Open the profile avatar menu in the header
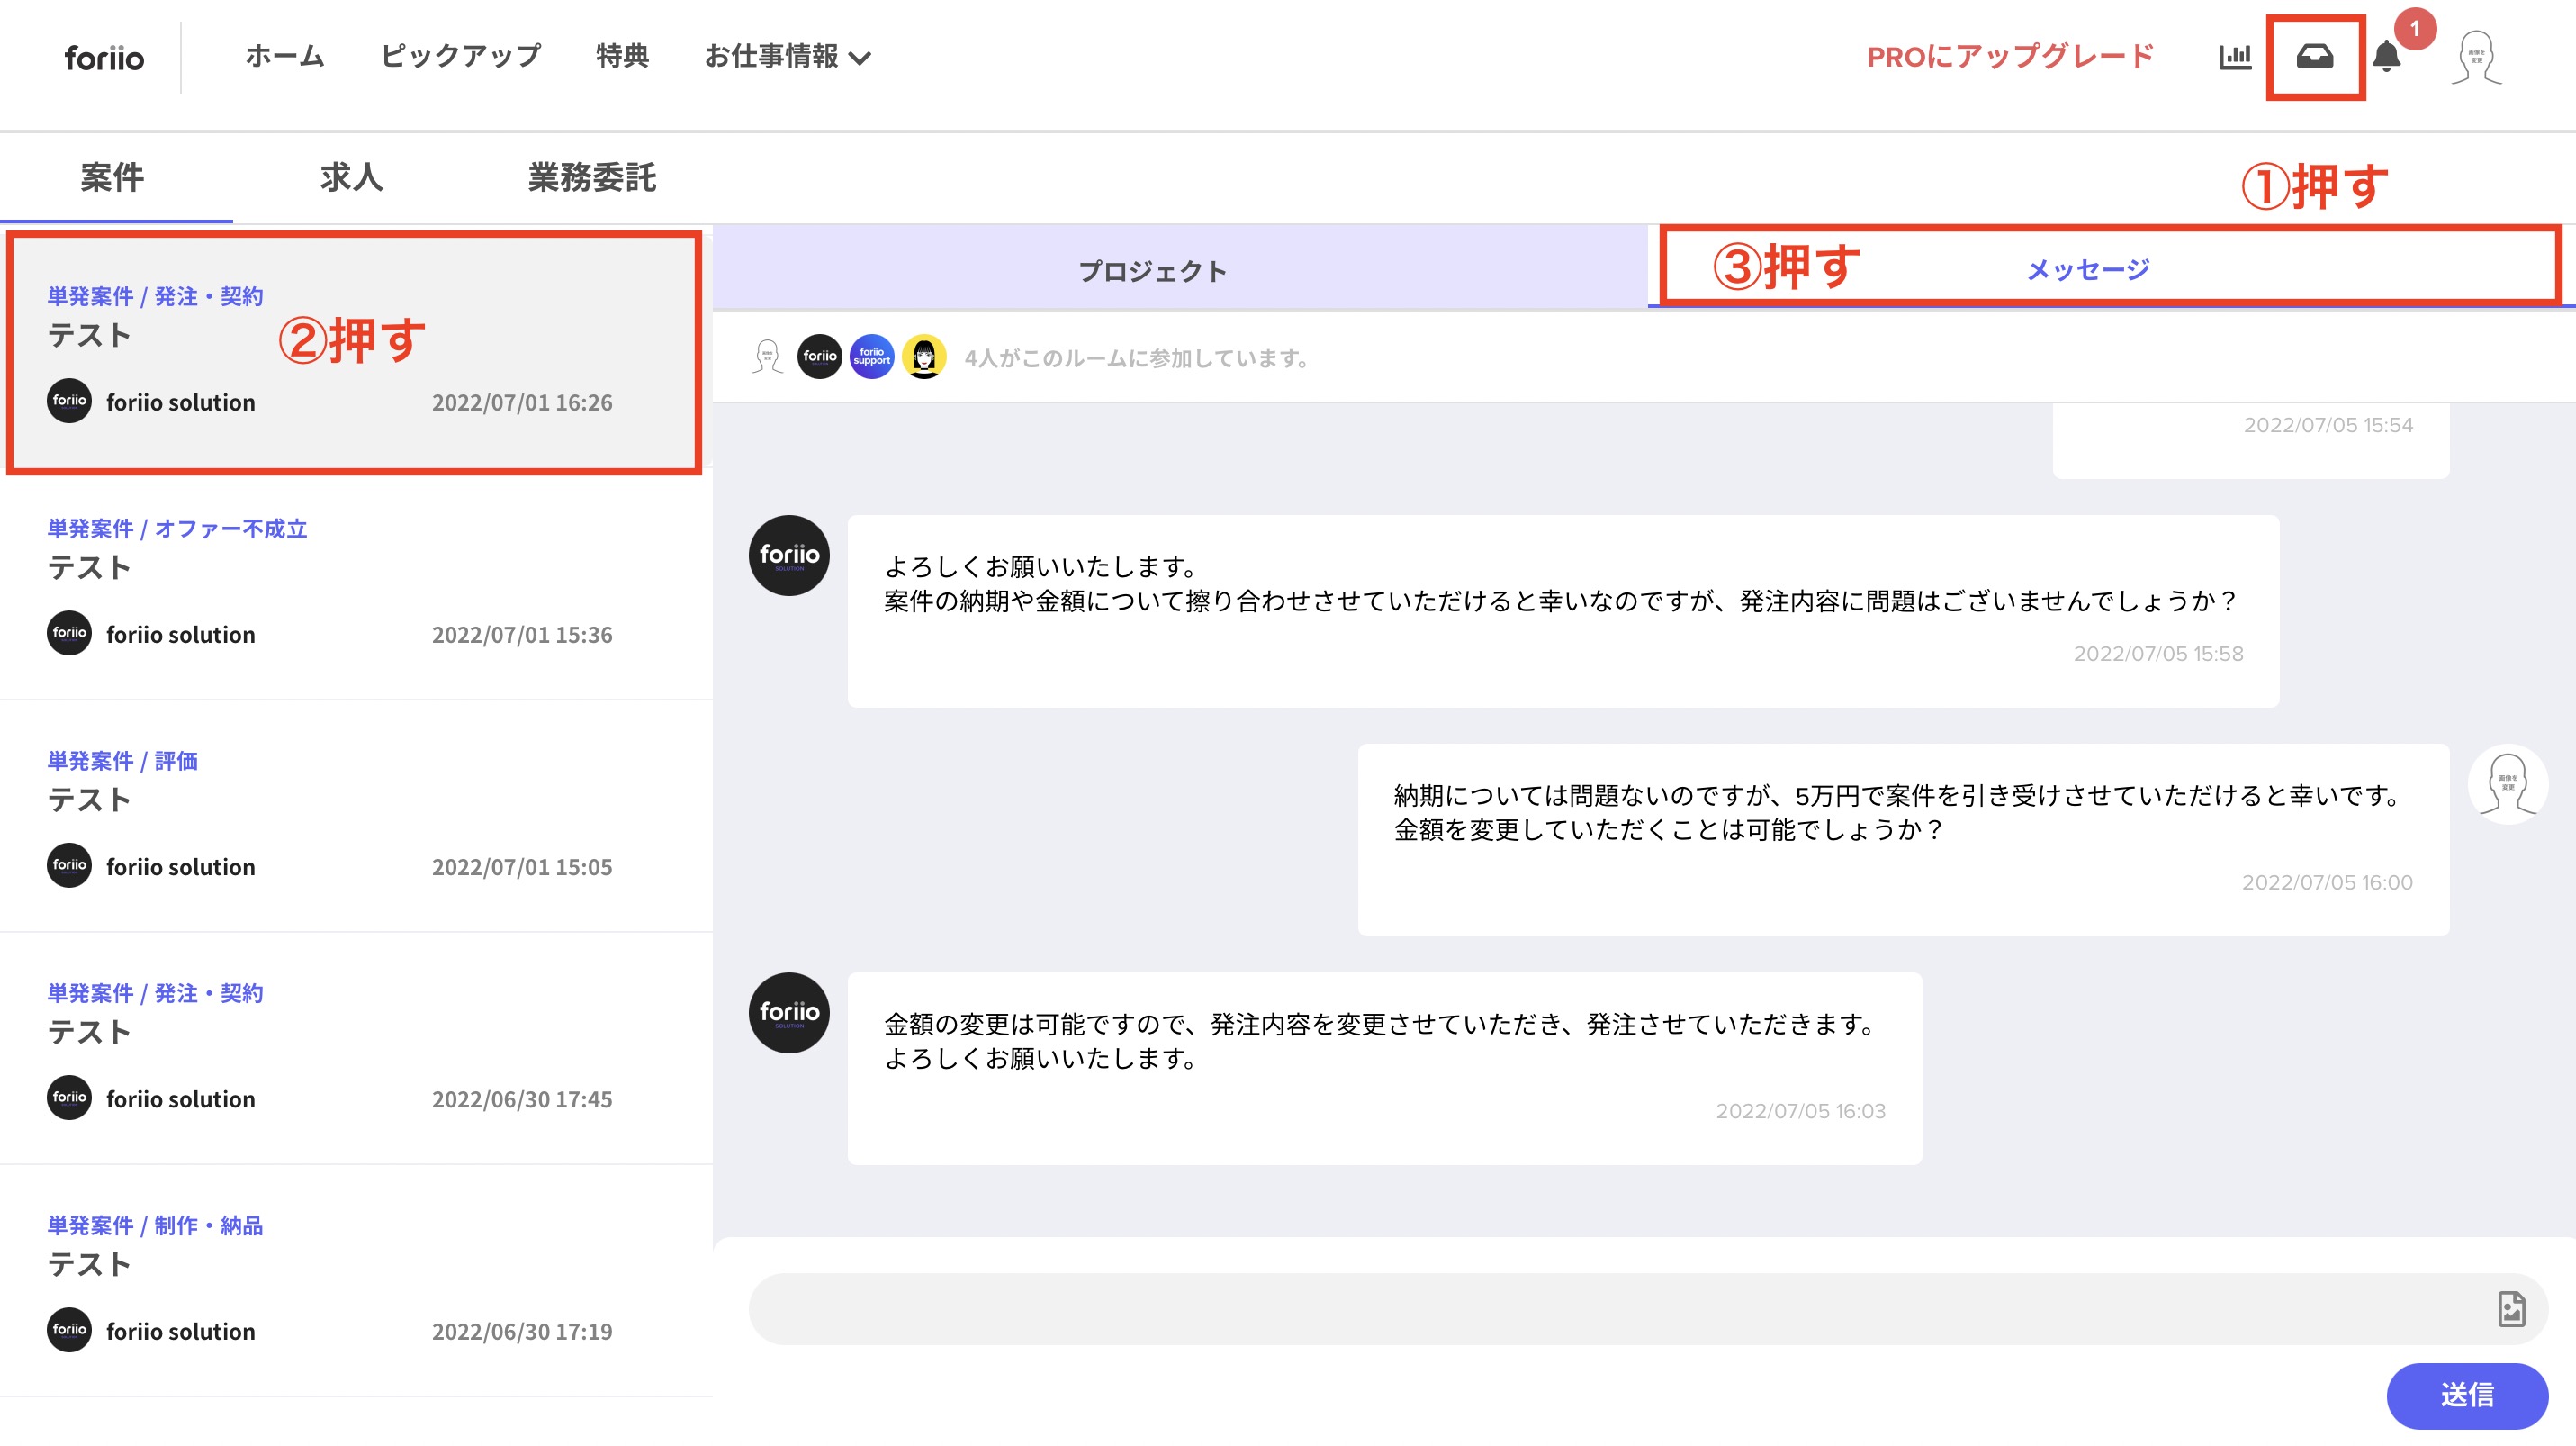The height and width of the screenshot is (1446, 2576). pos(2475,57)
